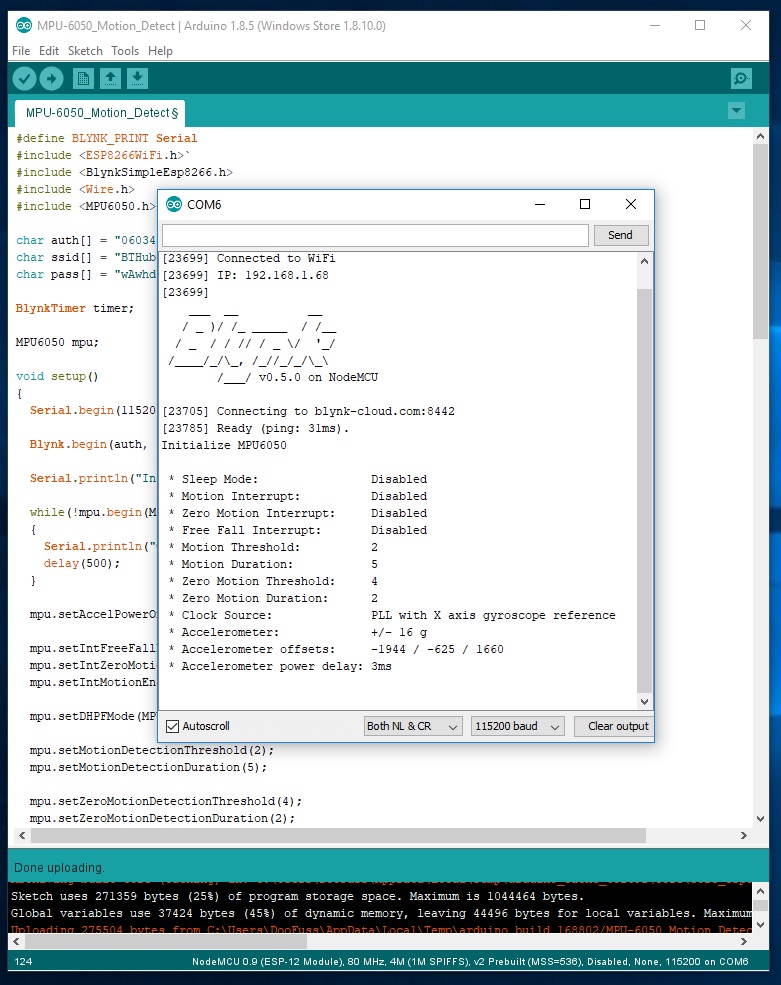This screenshot has height=985, width=781.
Task: Click the '#define BLYNK_PRINT Serial' code line
Action: [107, 138]
